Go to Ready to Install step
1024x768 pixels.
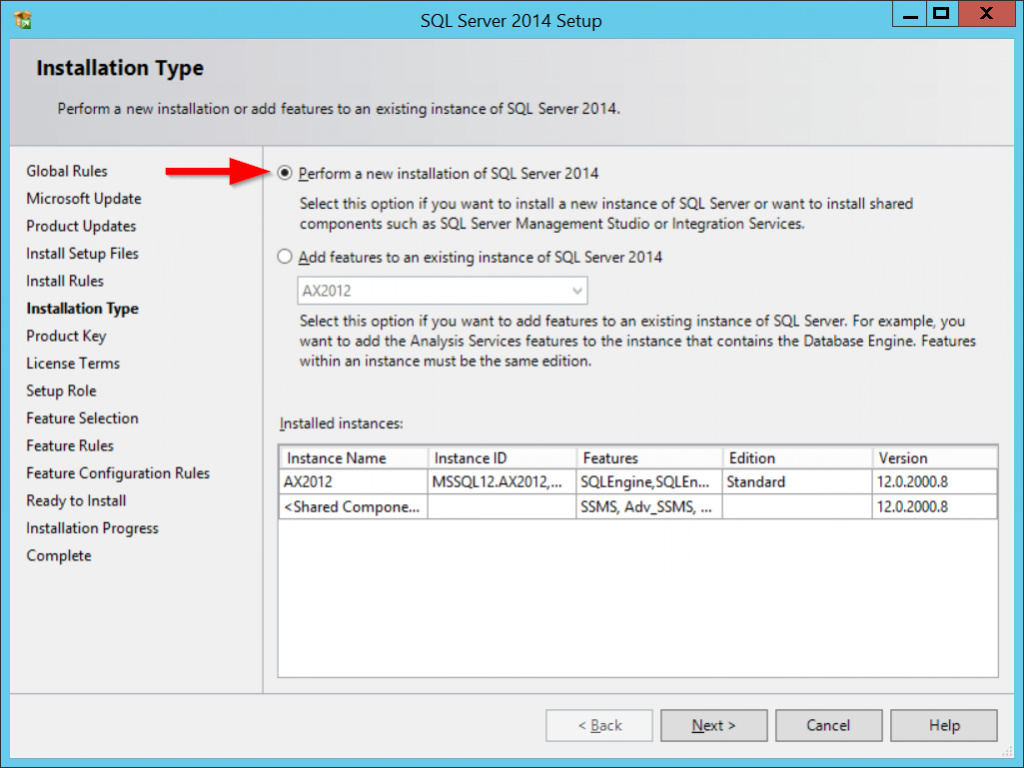pos(75,500)
